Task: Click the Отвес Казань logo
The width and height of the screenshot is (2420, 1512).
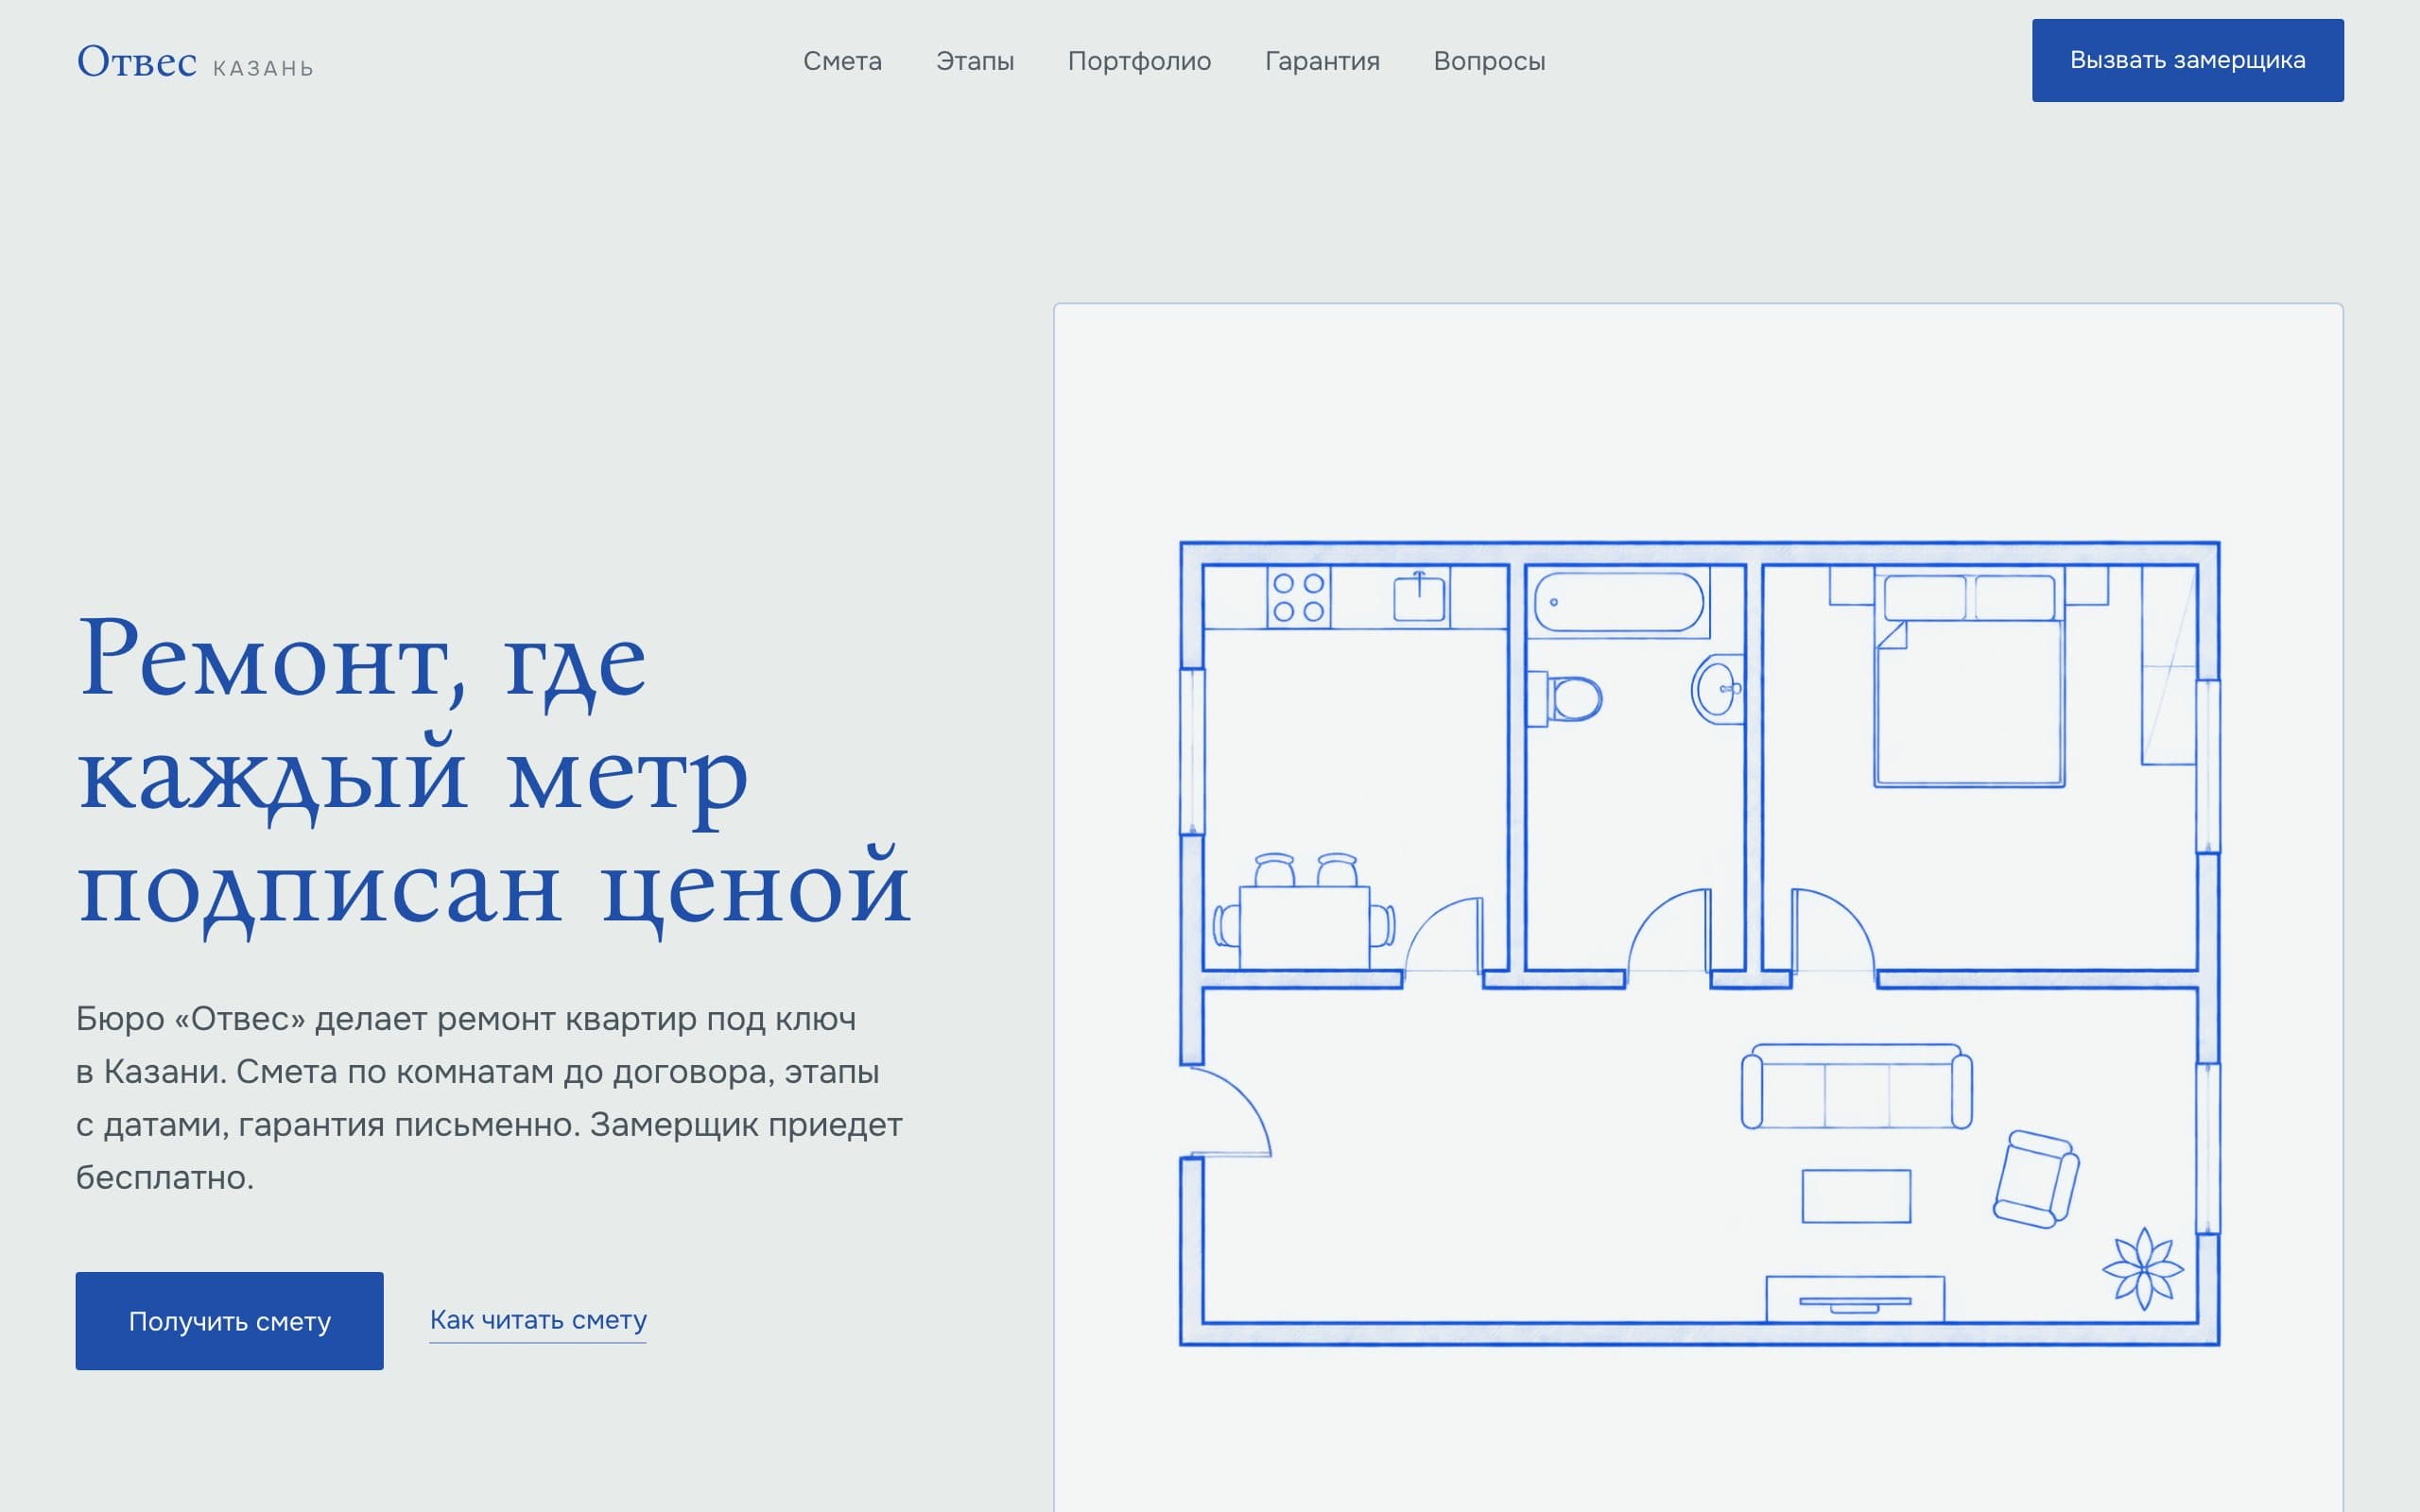Action: pyautogui.click(x=195, y=62)
